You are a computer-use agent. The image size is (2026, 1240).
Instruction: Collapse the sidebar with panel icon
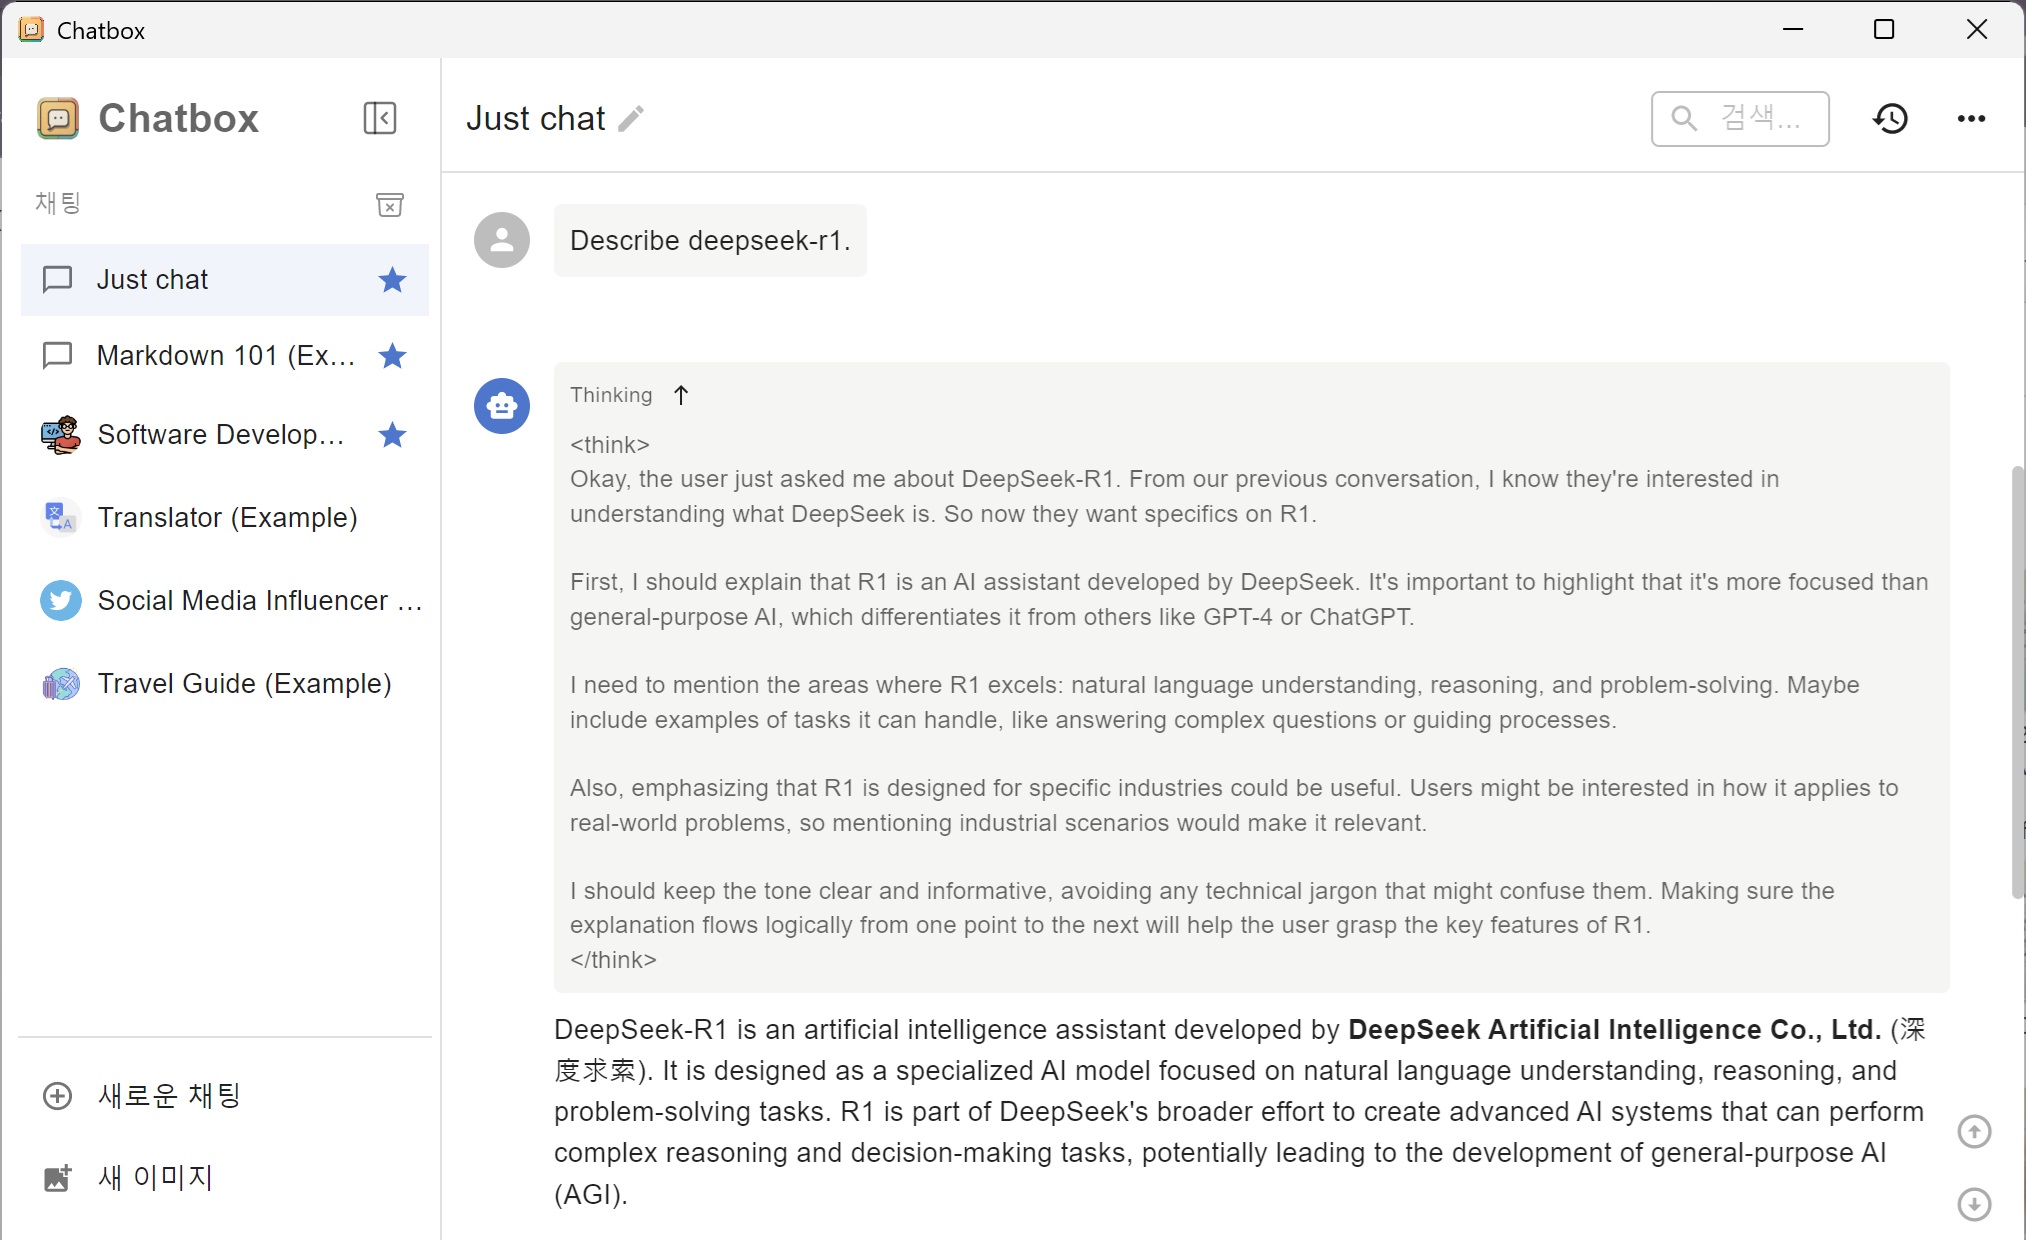pyautogui.click(x=379, y=118)
